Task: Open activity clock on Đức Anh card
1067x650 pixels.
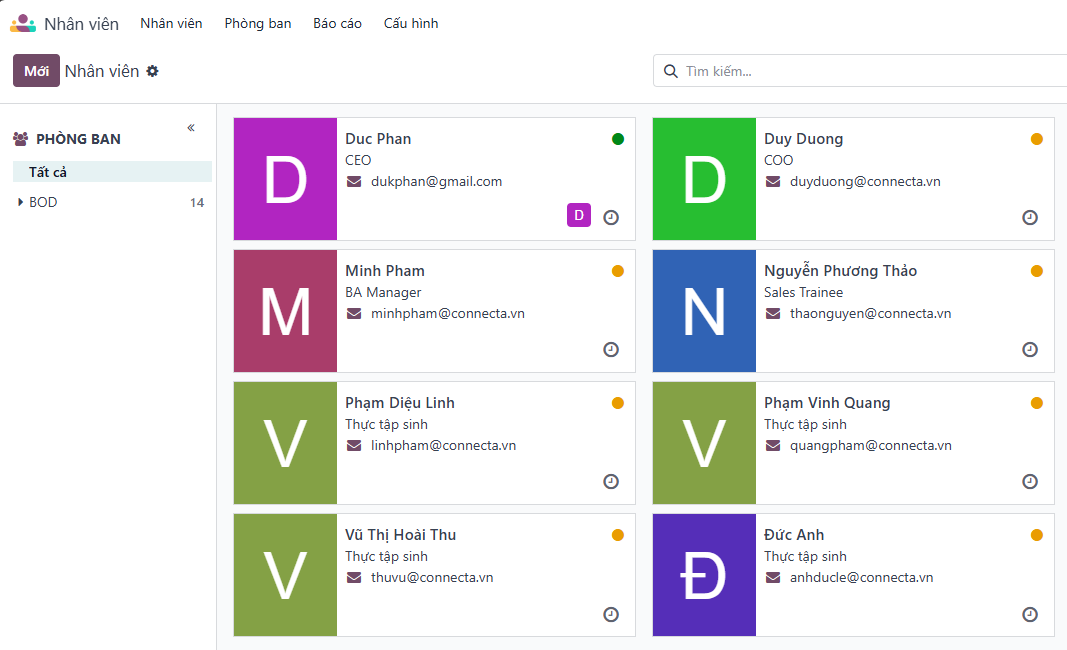Action: pos(1030,615)
